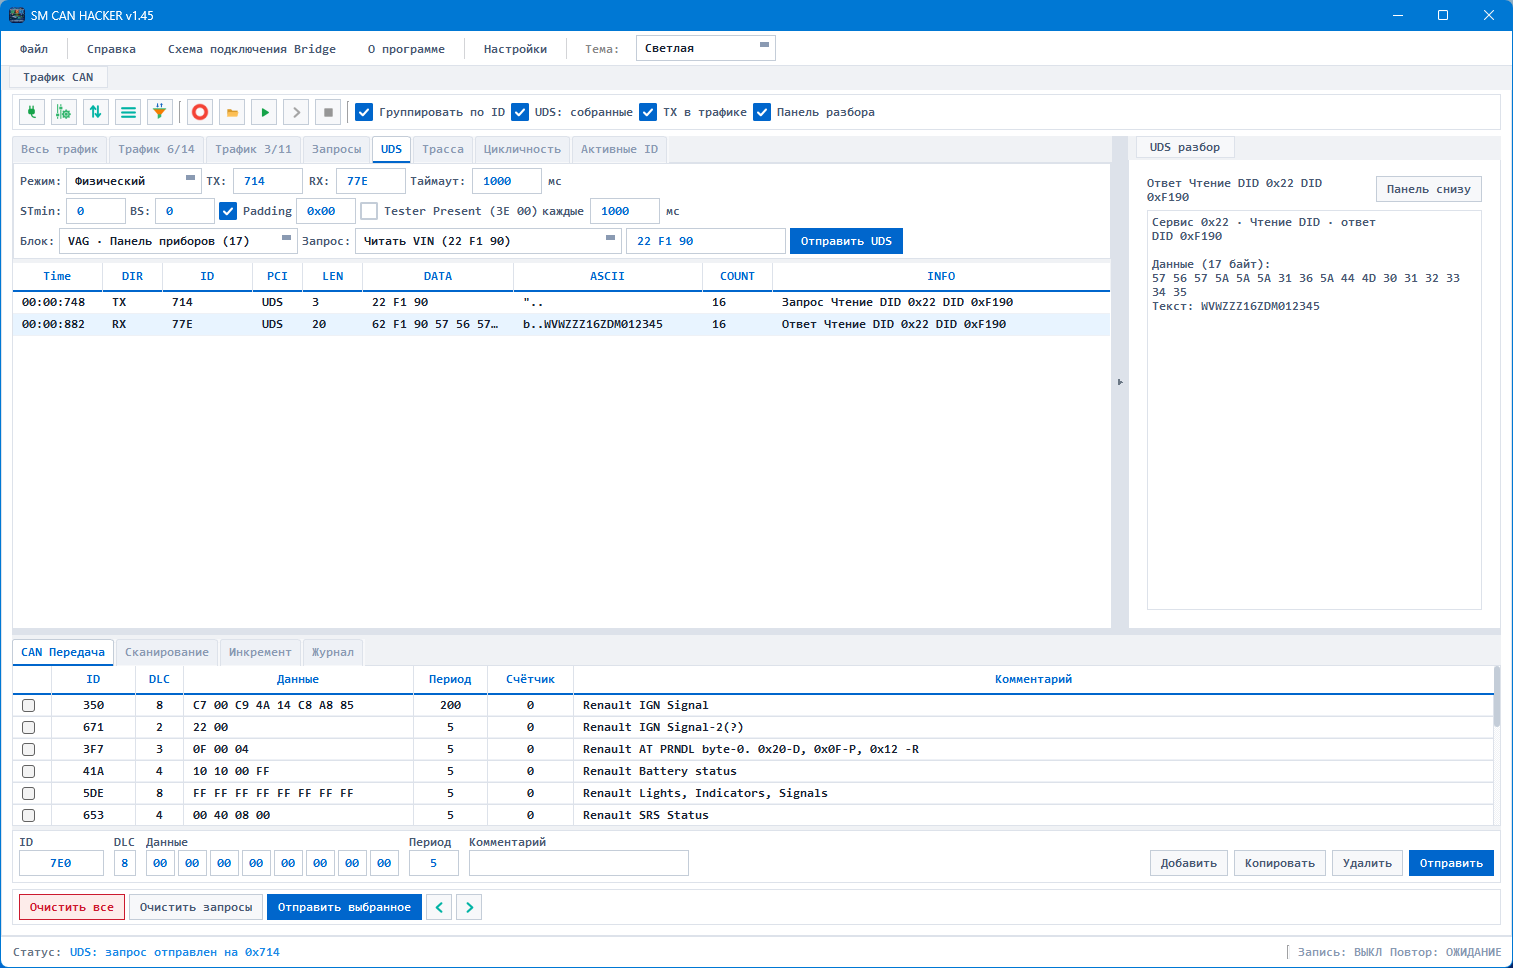
Task: Toggle Группировать по ID checkbox
Action: [364, 112]
